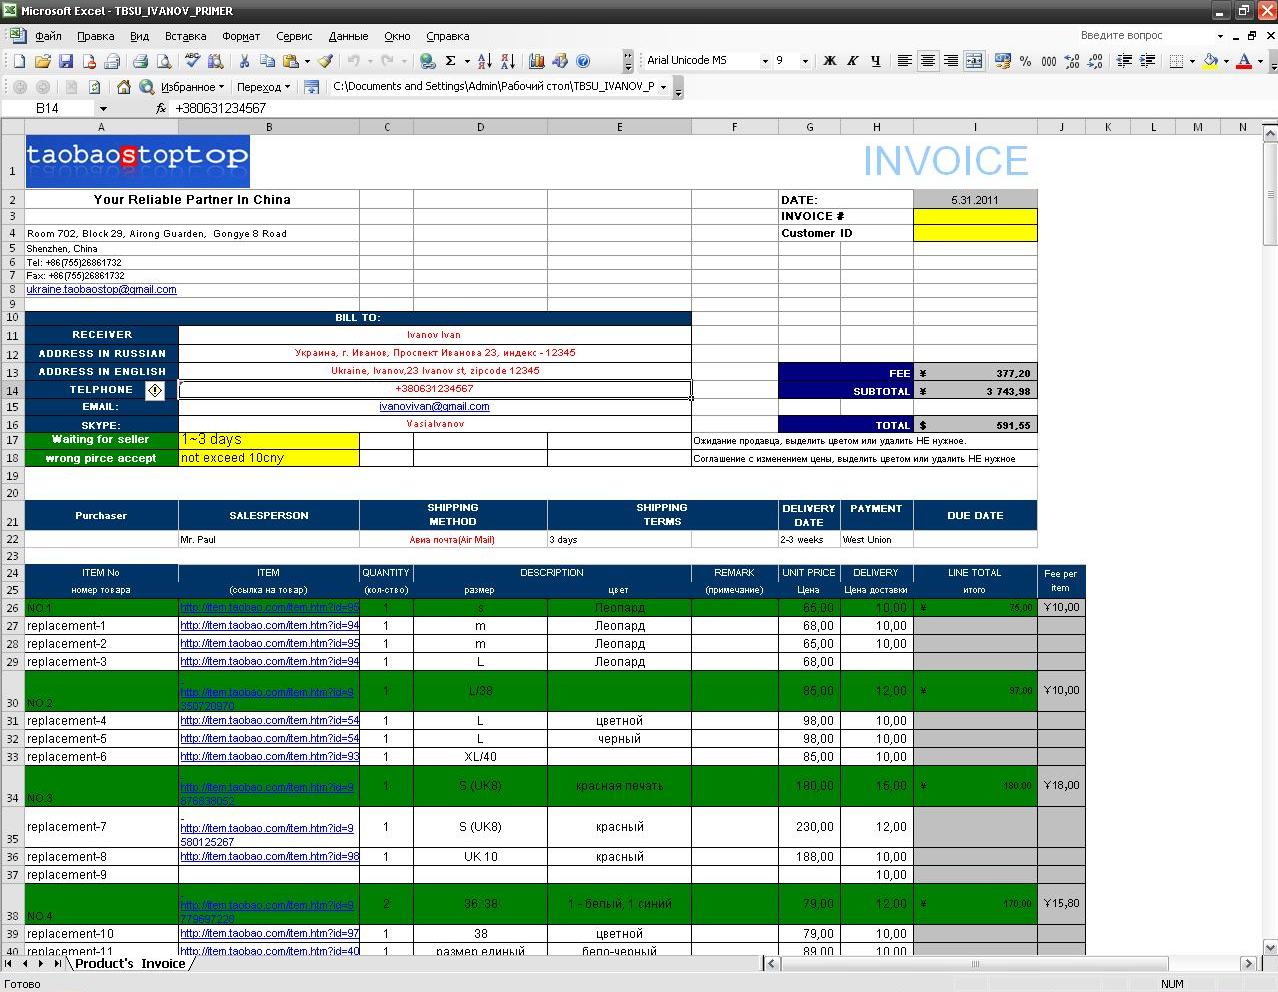Screen dimensions: 1278x992
Task: Open the Избранное dropdown
Action: [x=192, y=87]
